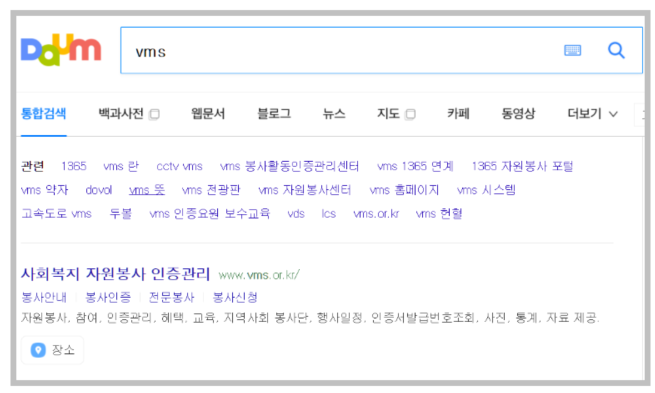Viewport: 655px width, 393px height.
Task: Click the box icon next to 지도
Action: coord(410,114)
